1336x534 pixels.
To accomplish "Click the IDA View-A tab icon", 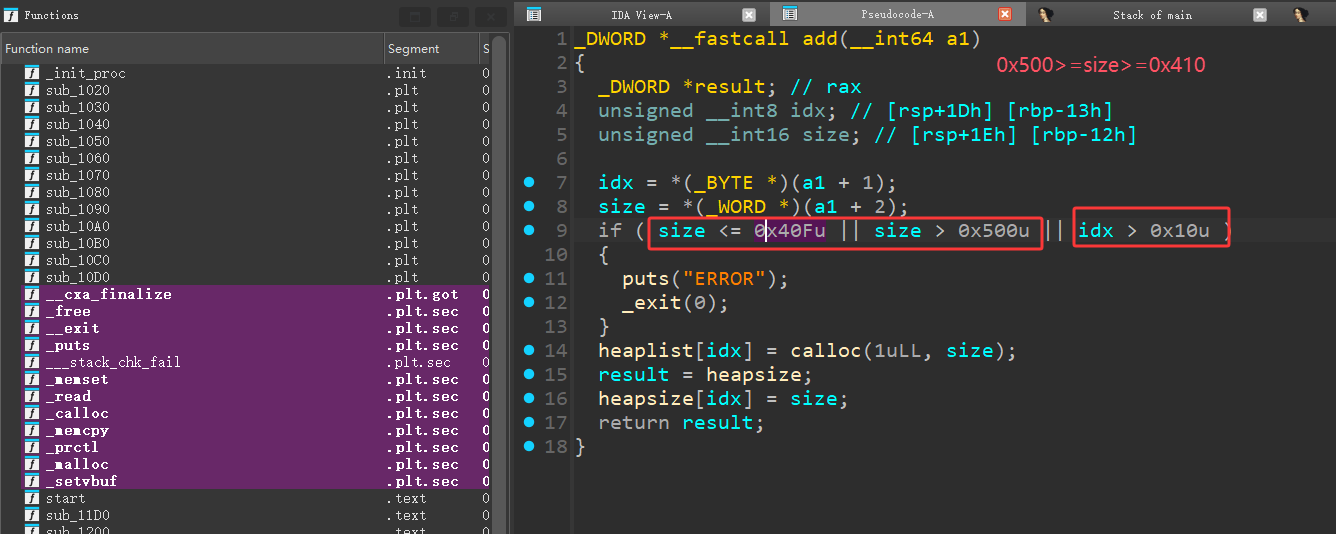I will click(534, 14).
